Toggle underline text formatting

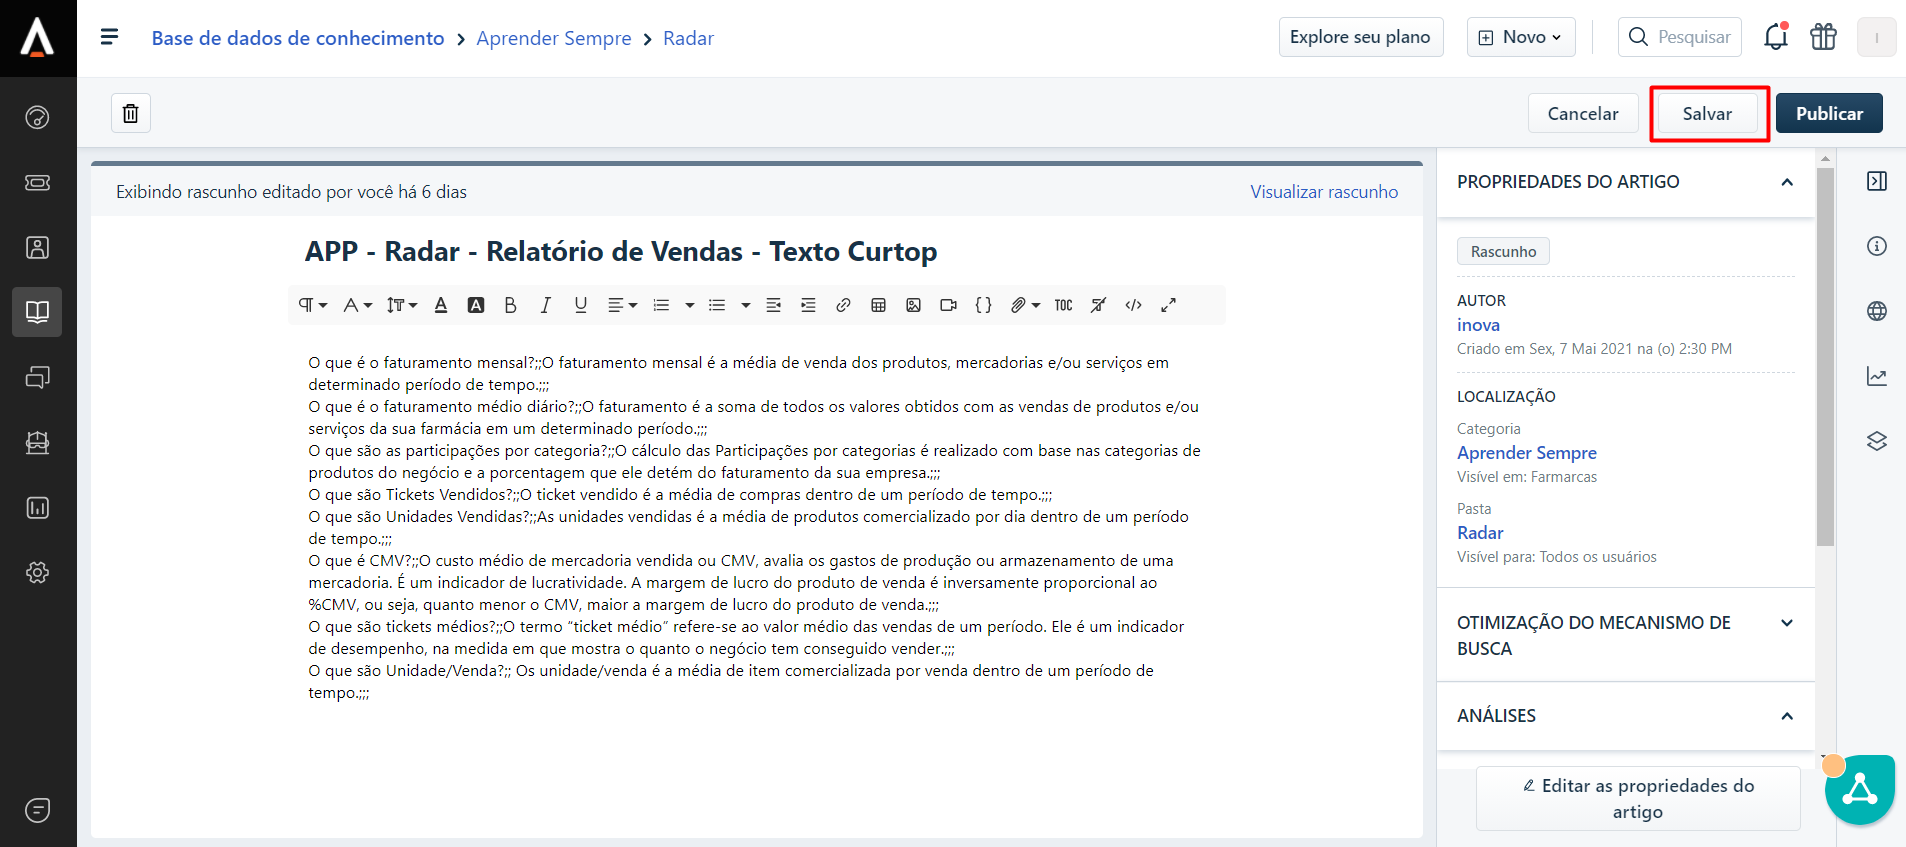580,306
